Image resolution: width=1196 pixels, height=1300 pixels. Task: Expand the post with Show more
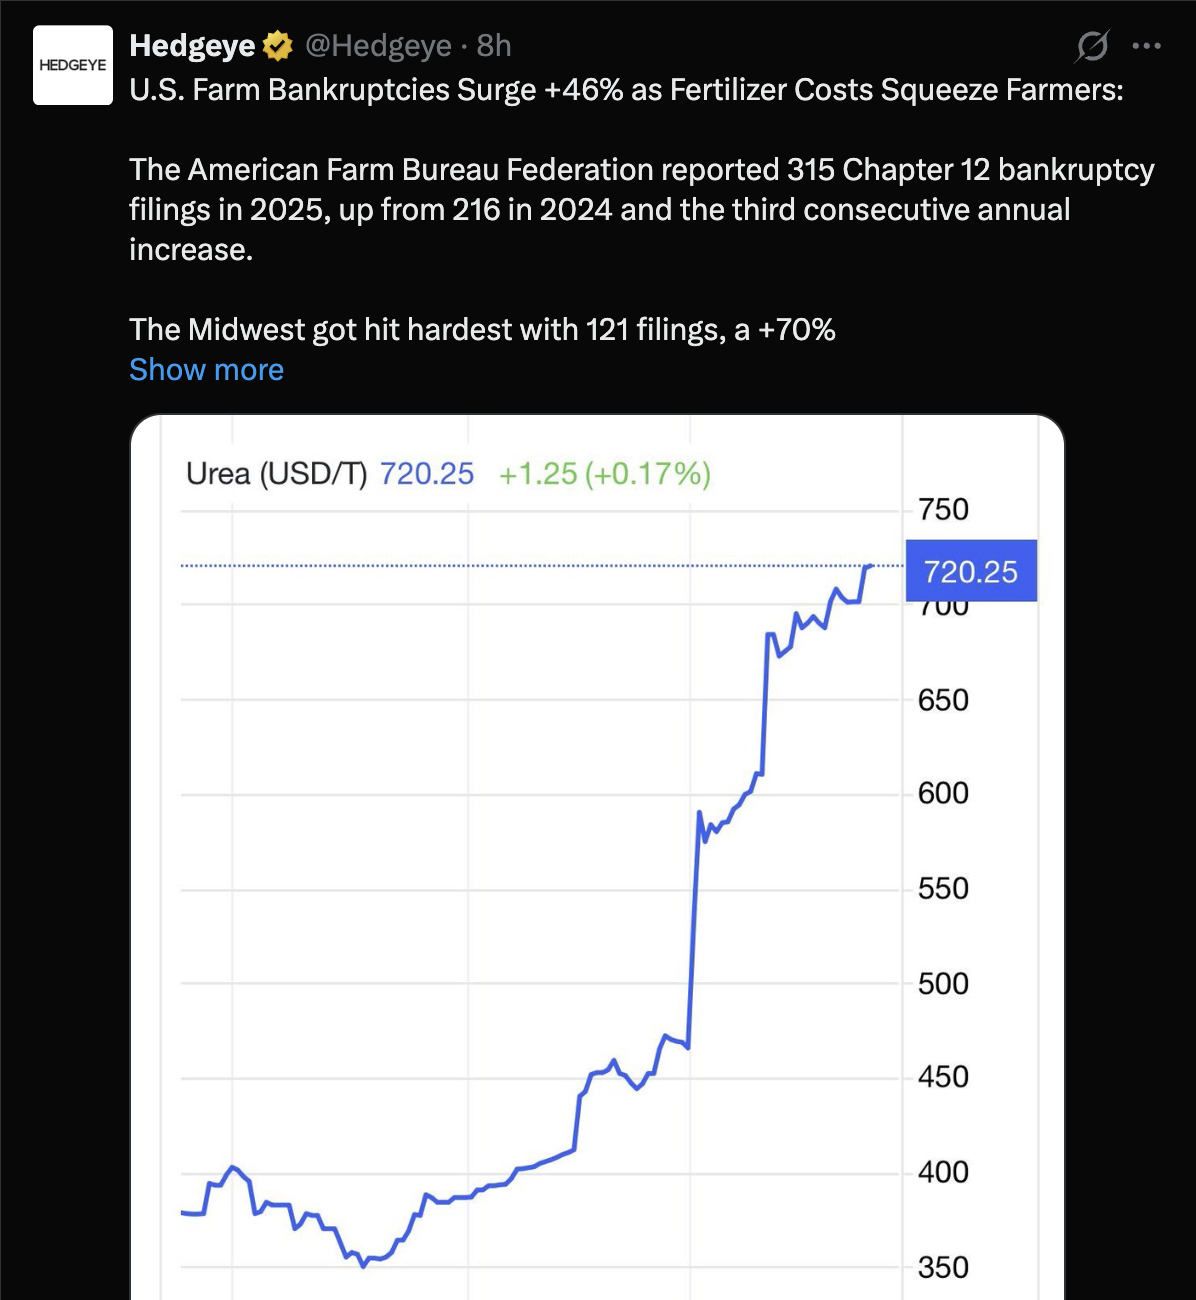point(207,370)
